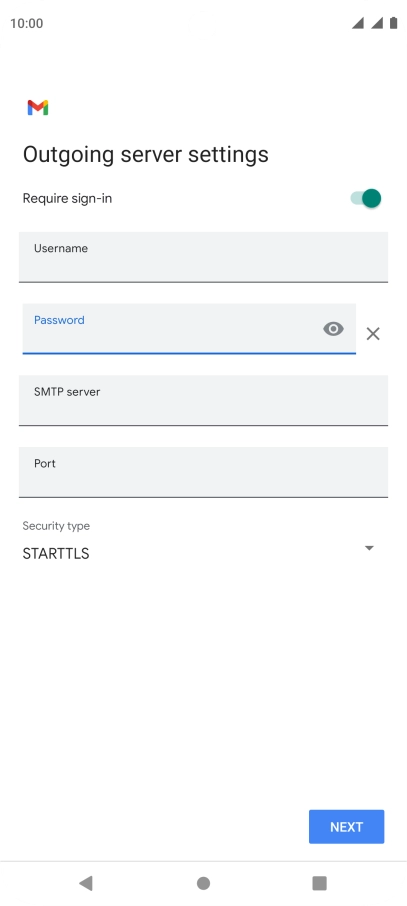
Task: Tap the second signal strength icon
Action: pyautogui.click(x=376, y=23)
